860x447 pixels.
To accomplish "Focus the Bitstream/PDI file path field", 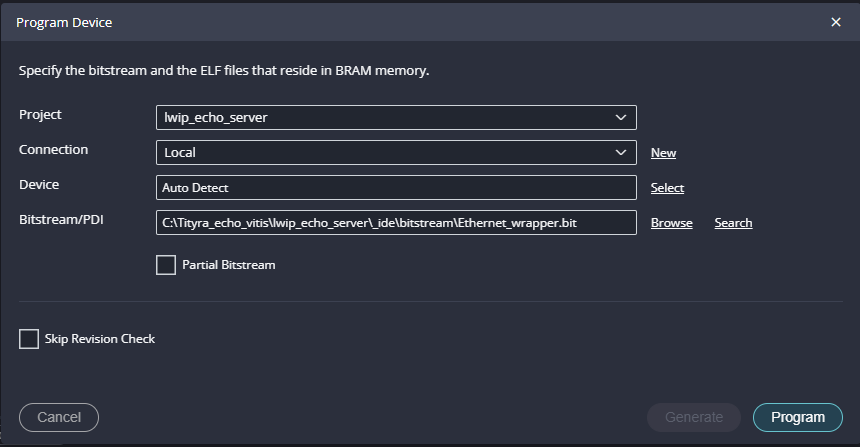I will coord(396,223).
